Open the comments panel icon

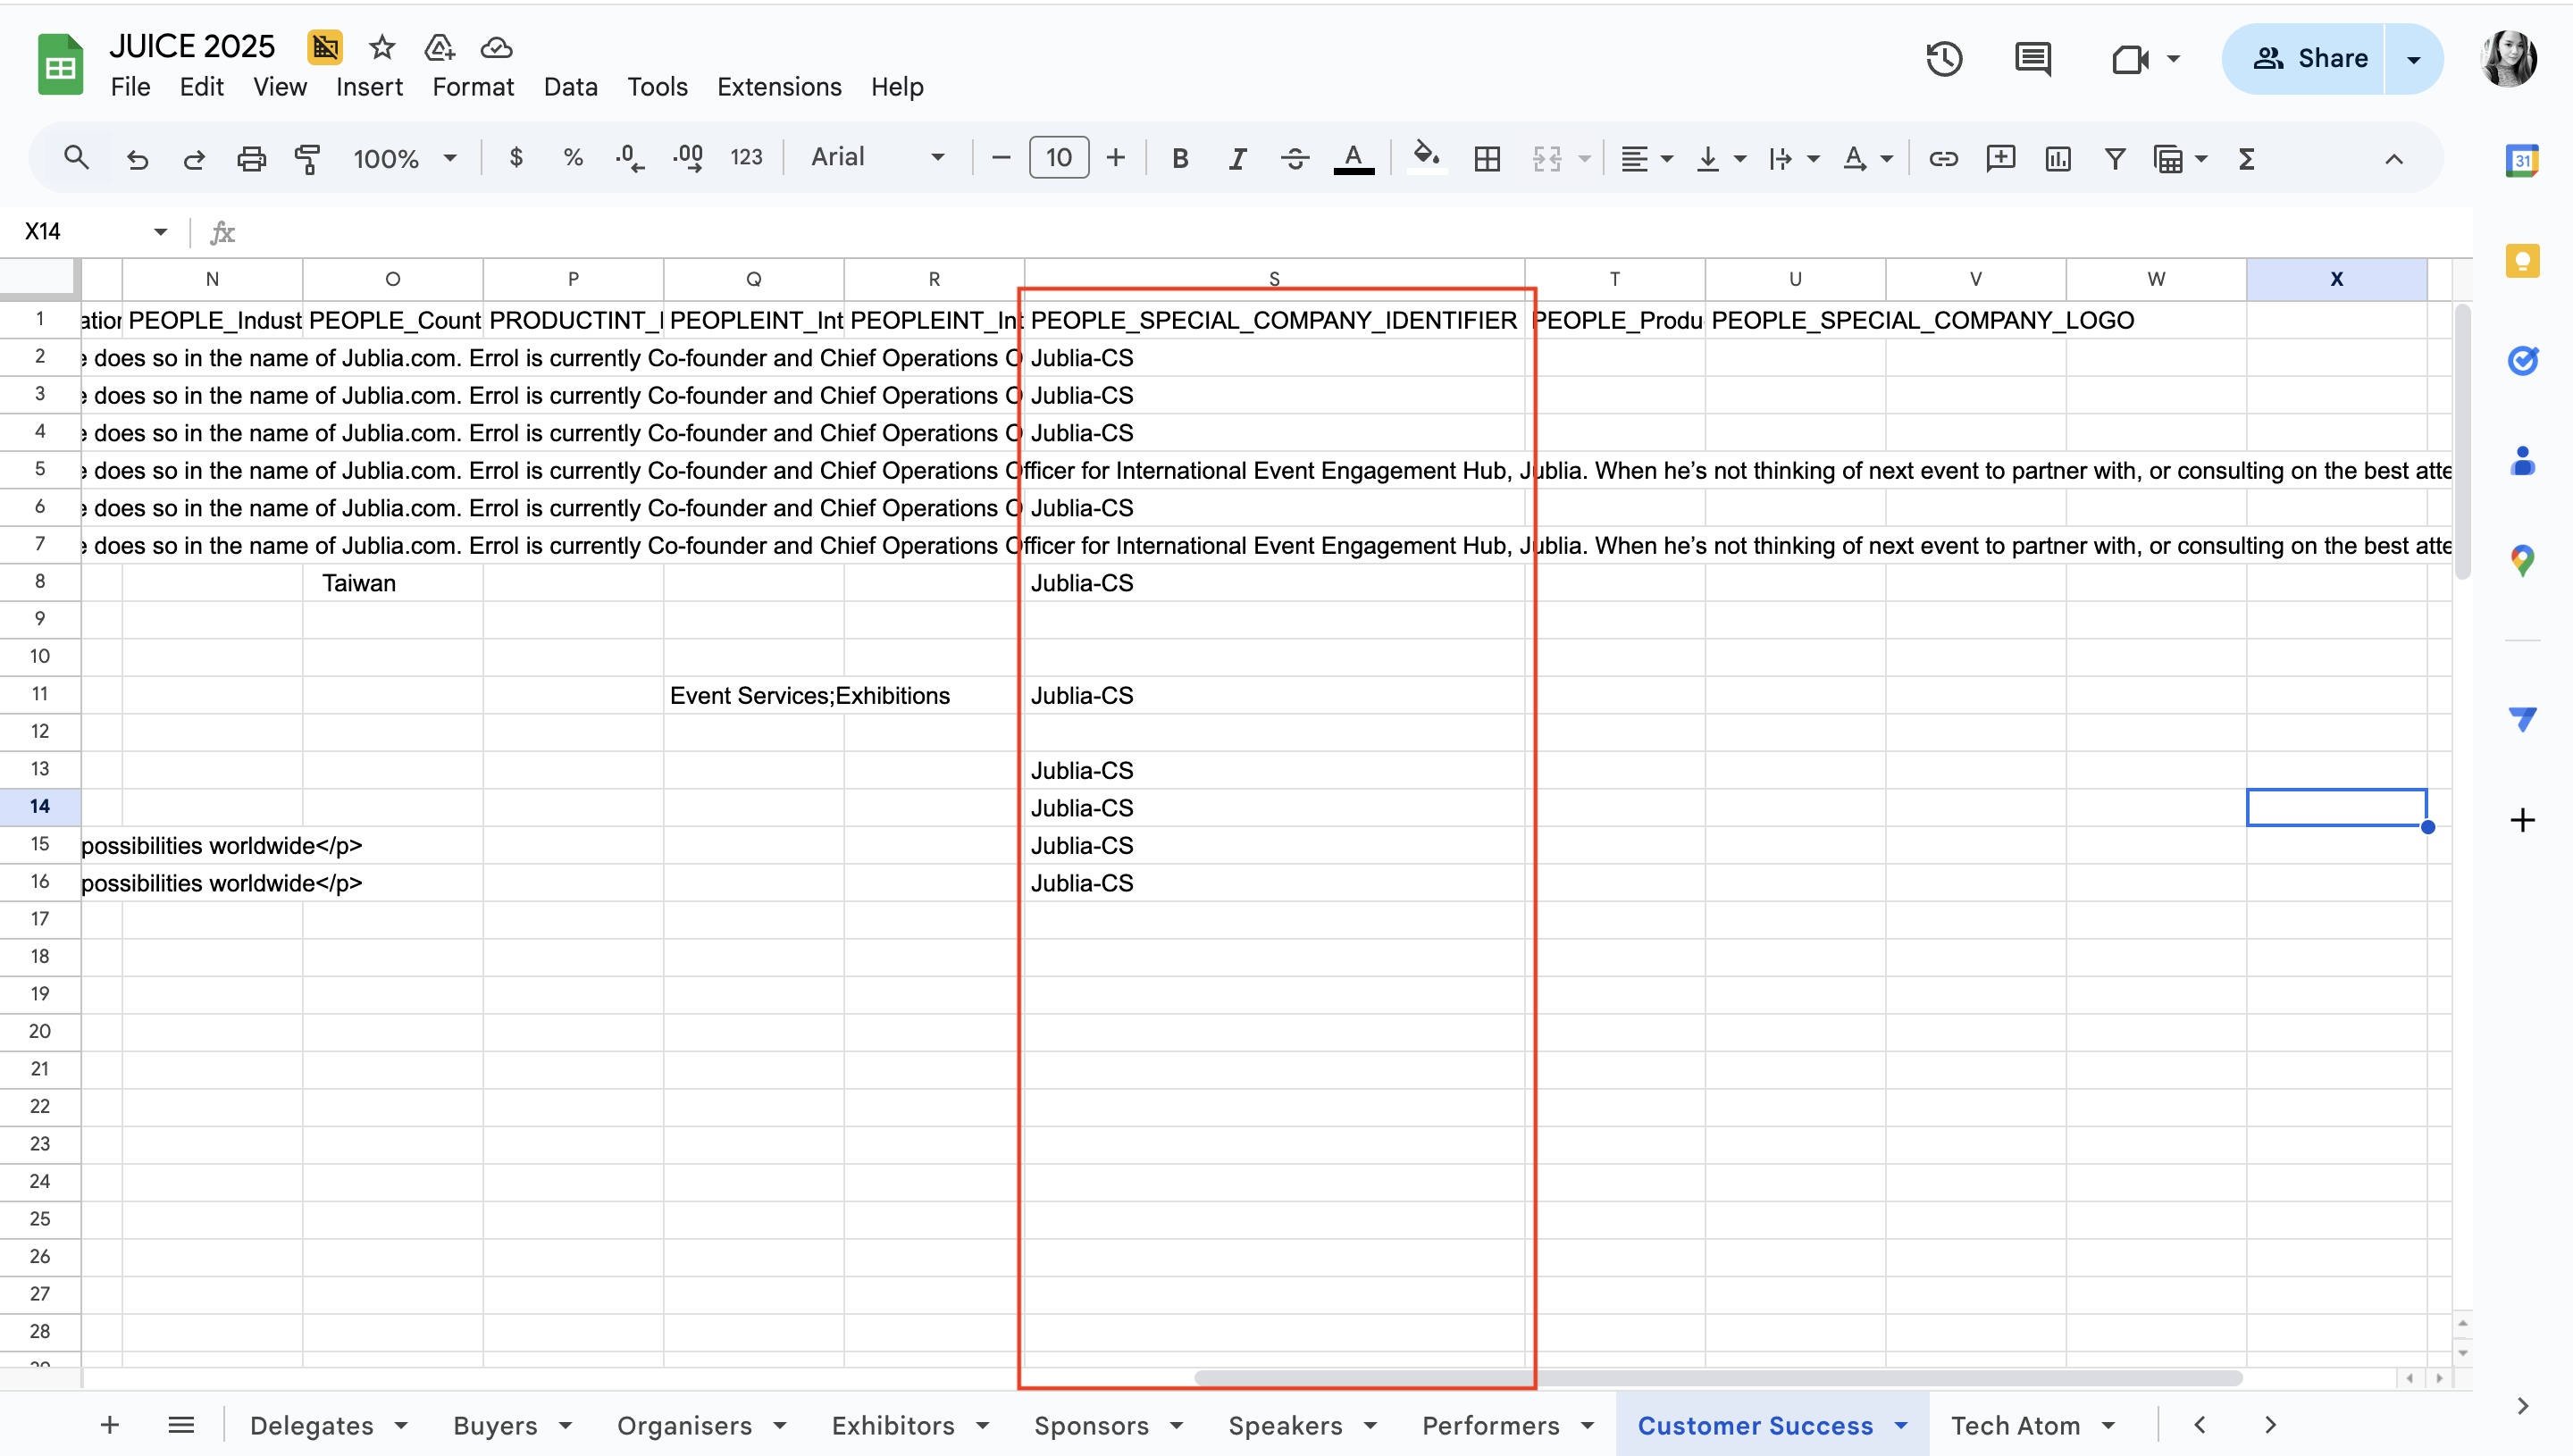coord(2032,59)
